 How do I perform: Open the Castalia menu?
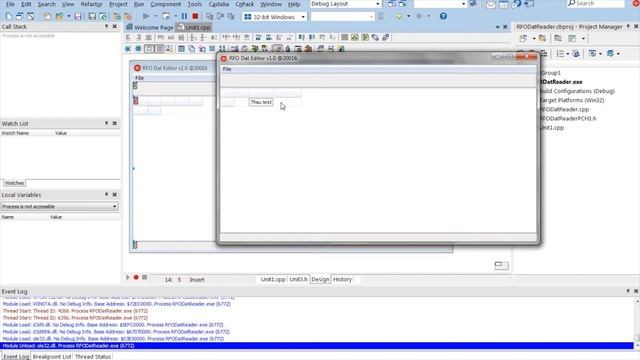(x=219, y=4)
